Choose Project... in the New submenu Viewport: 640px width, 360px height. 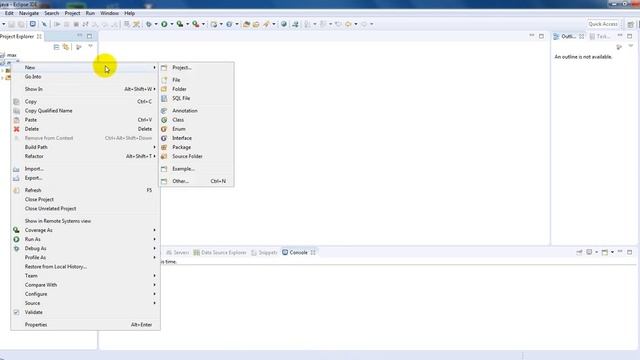point(196,68)
